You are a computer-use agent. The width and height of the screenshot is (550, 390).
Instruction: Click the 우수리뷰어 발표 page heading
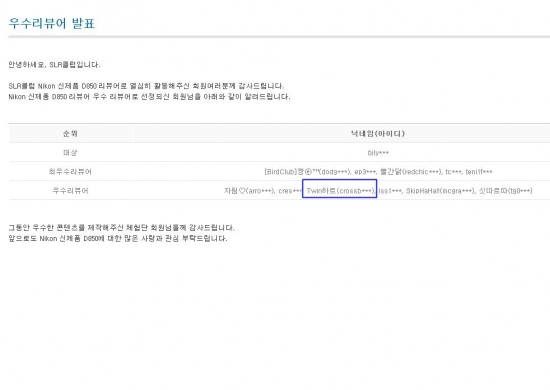(52, 23)
